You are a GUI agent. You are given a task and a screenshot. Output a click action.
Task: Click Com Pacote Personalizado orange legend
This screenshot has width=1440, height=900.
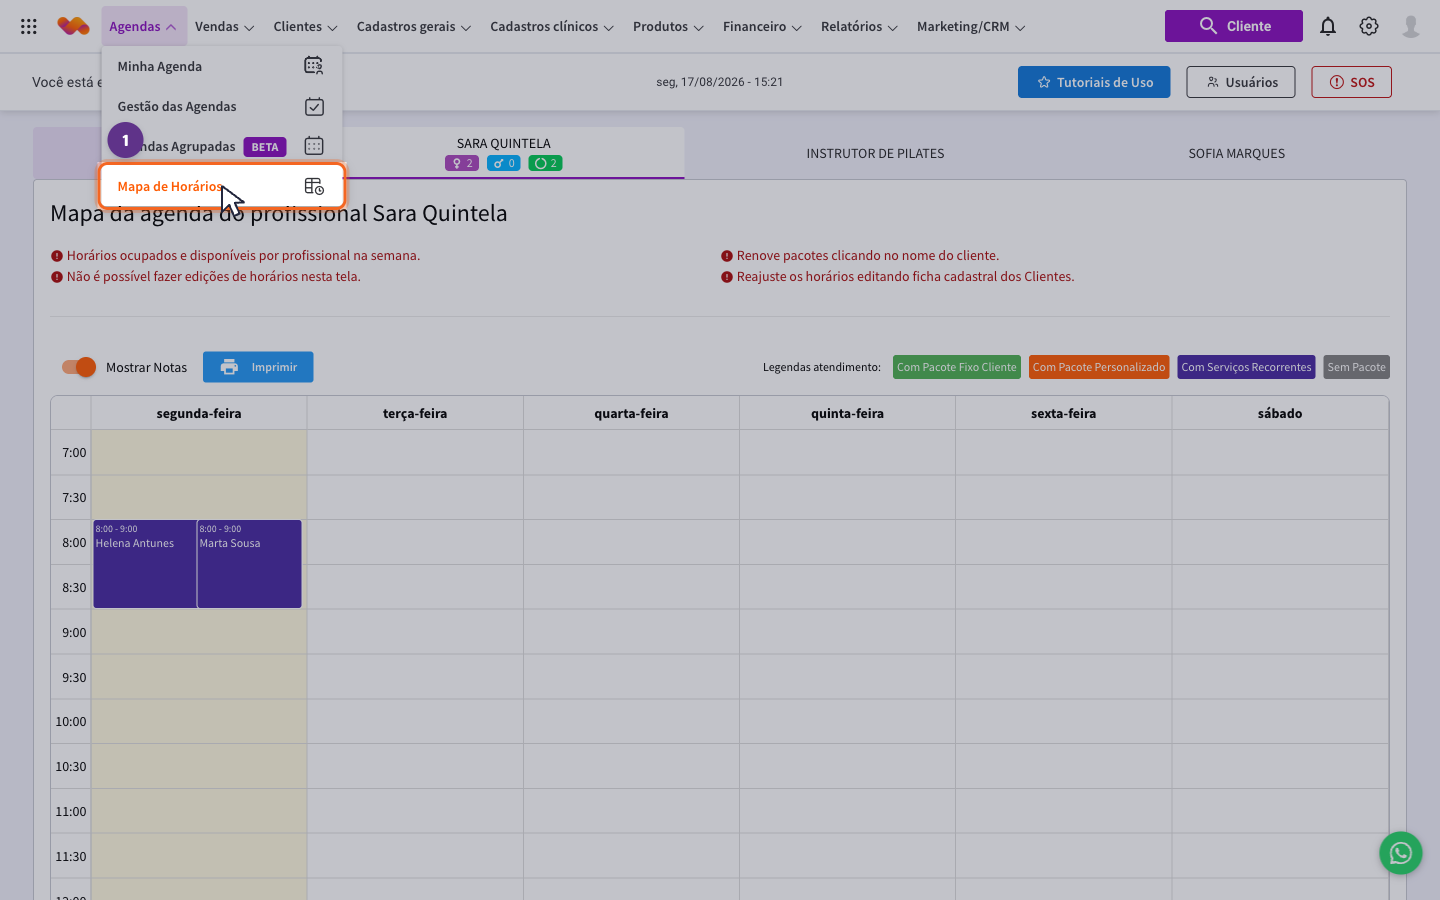point(1099,367)
